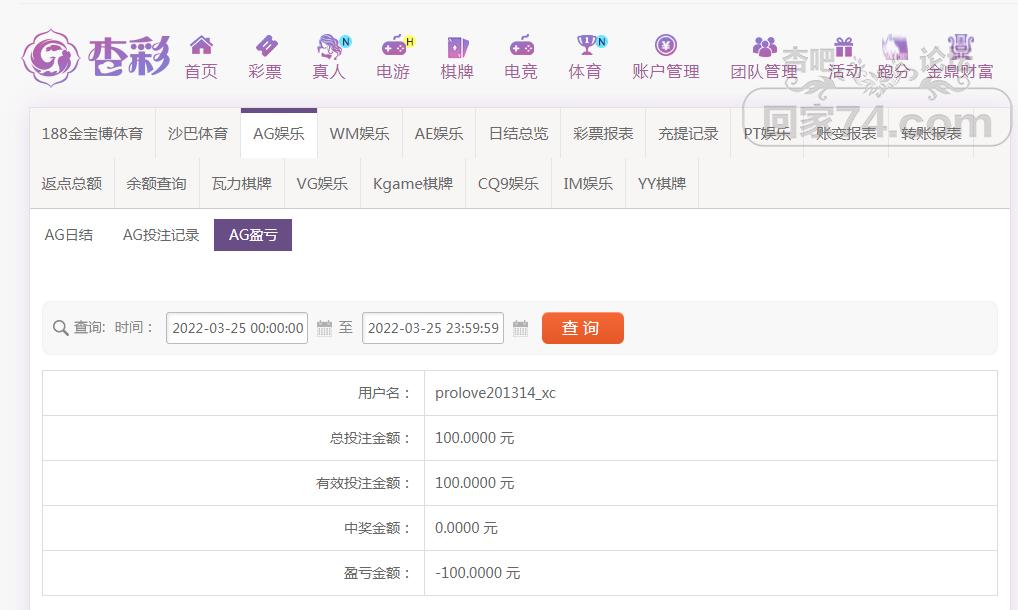Open the AG投注记录 sub-tab
The width and height of the screenshot is (1018, 610).
(161, 235)
